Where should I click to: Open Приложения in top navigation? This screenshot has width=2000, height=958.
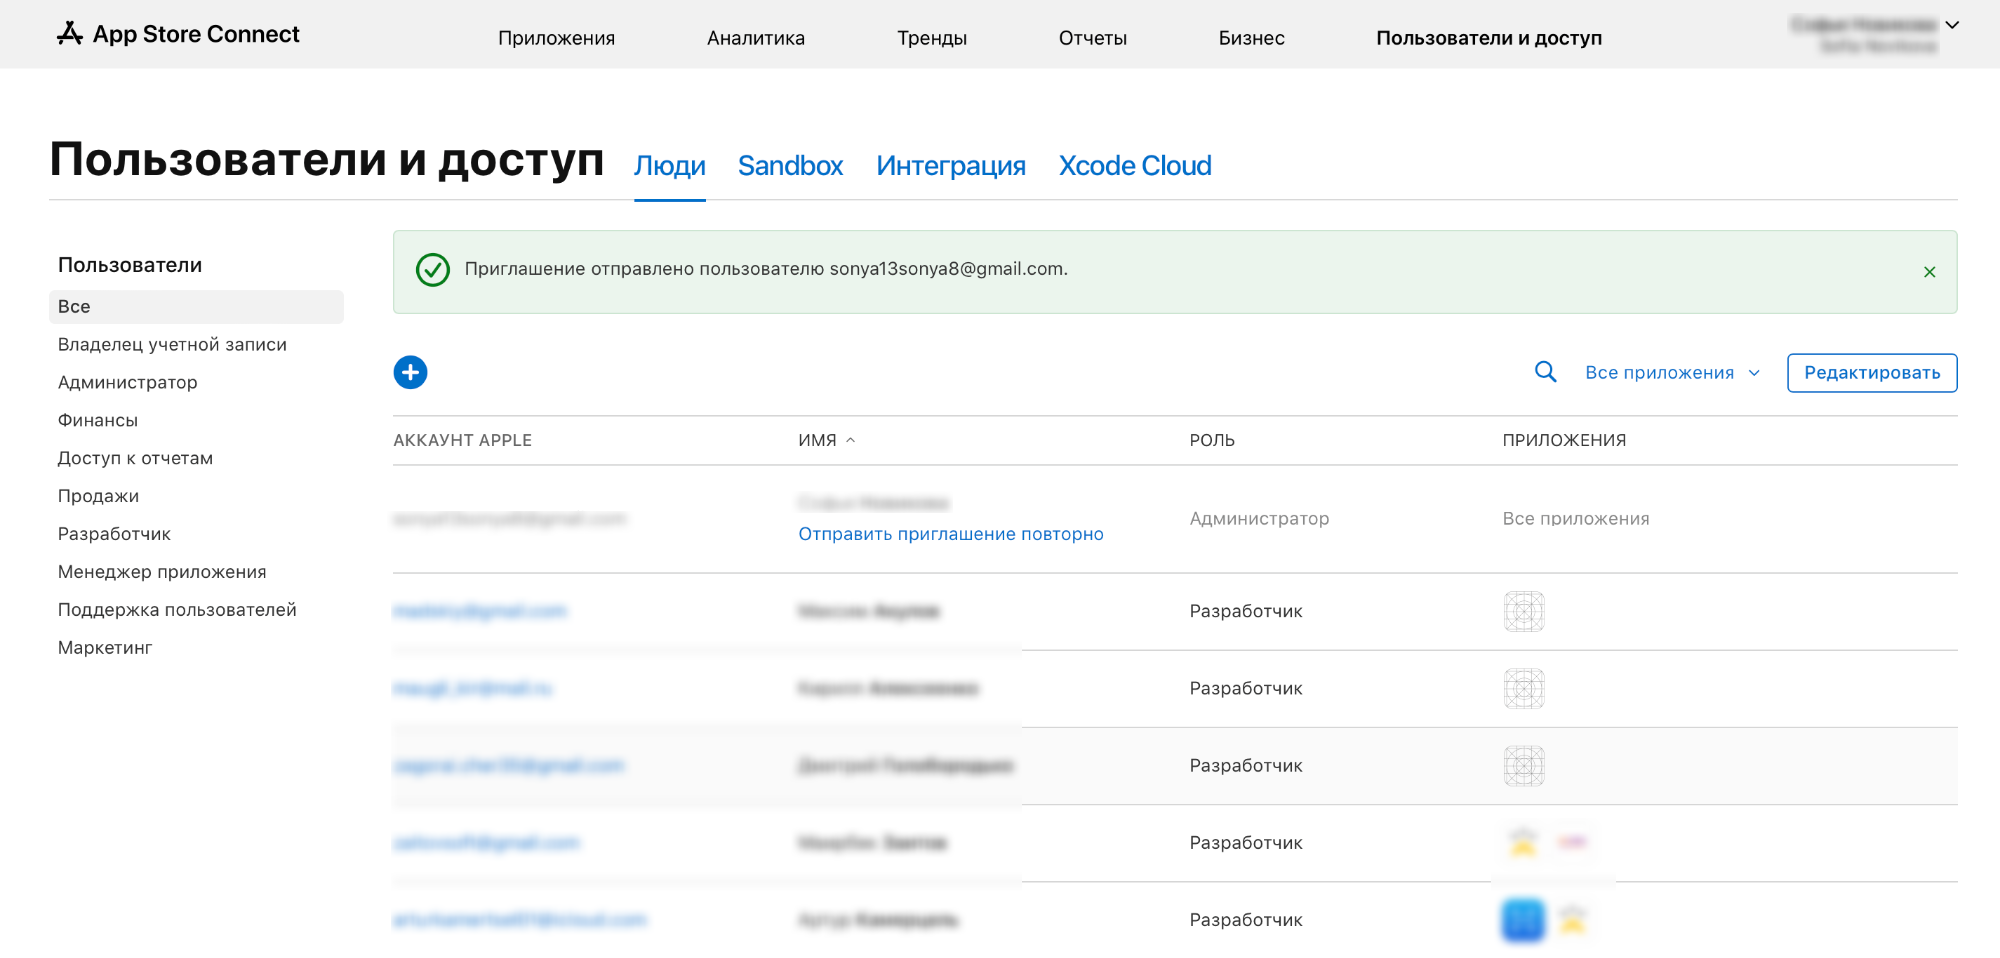(x=556, y=38)
